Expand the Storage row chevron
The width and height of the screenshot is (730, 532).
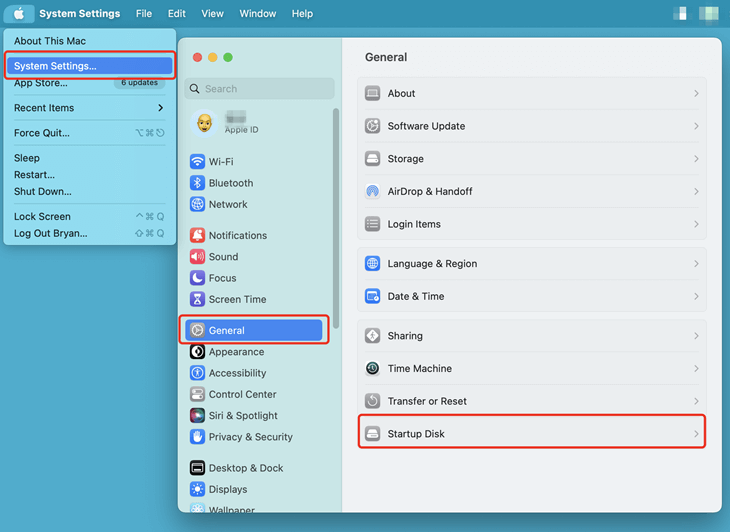click(x=696, y=159)
